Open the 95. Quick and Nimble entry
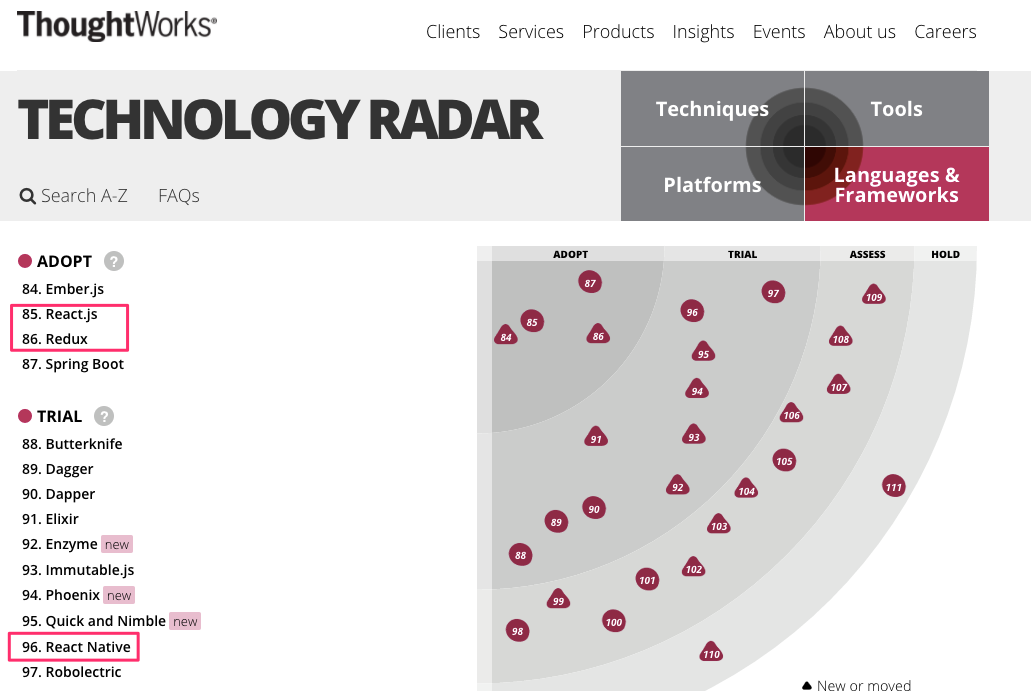The image size is (1031, 691). coord(94,621)
